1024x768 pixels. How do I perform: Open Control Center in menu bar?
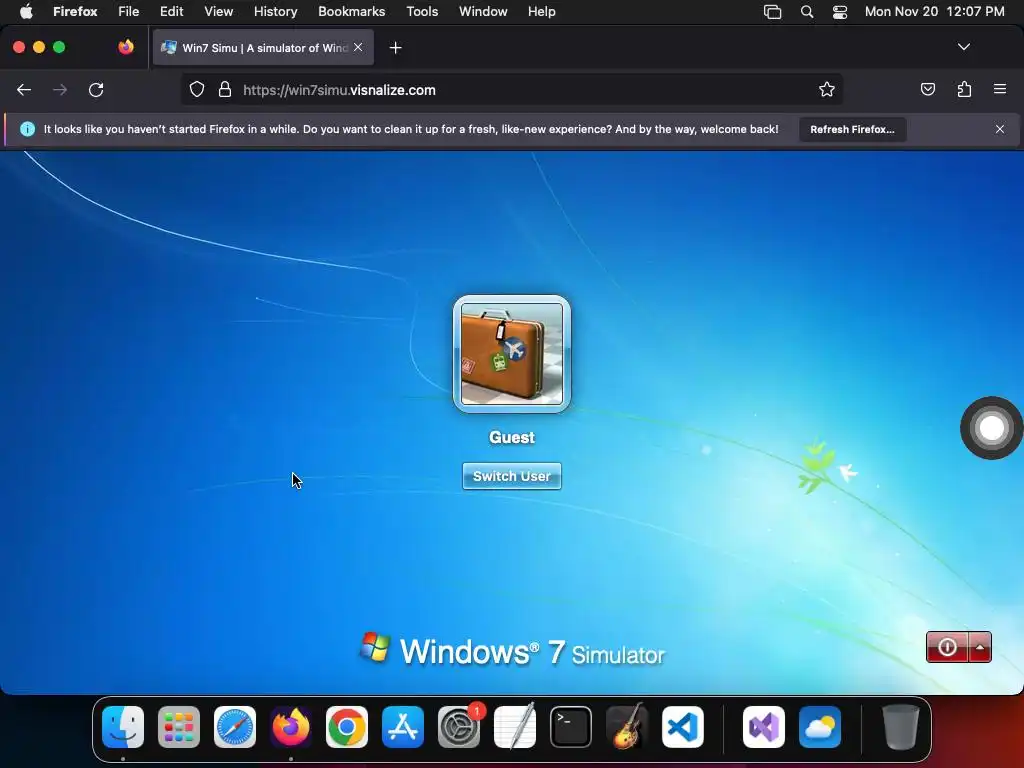pyautogui.click(x=840, y=12)
